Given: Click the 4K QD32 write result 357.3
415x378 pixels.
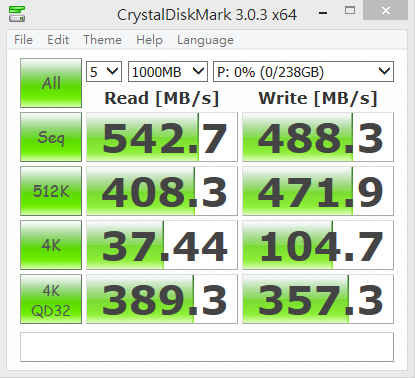Looking at the screenshot, I should click(318, 299).
